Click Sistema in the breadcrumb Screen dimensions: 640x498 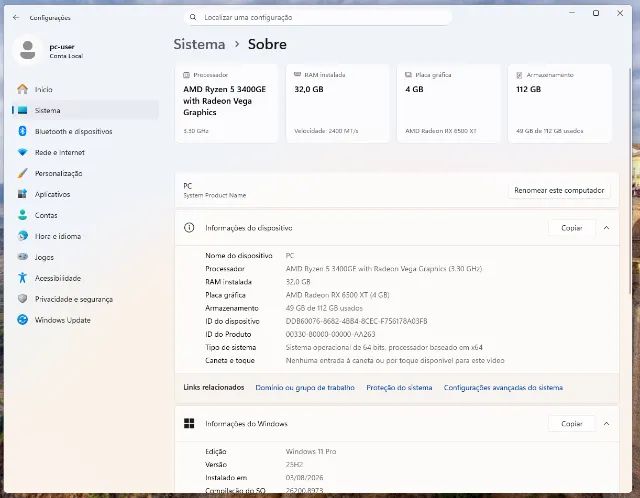(x=199, y=44)
